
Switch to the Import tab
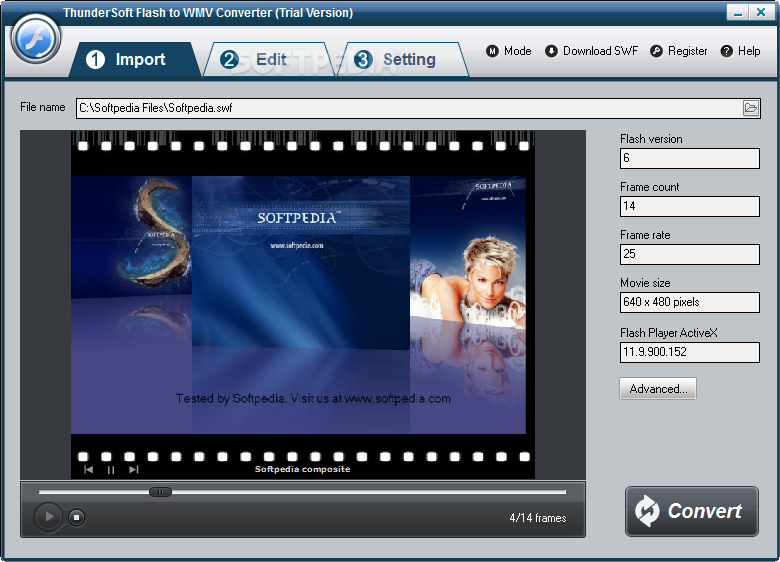tap(134, 59)
